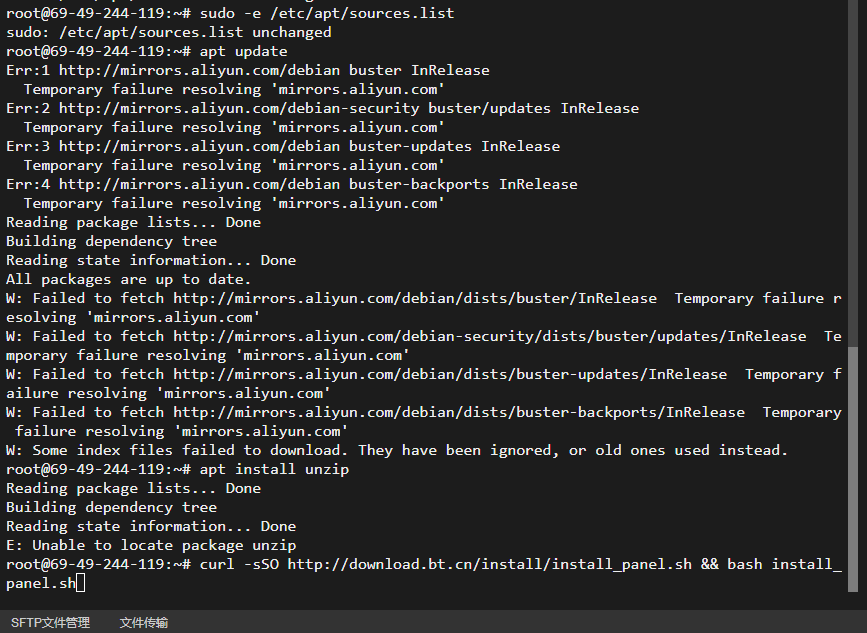Click the dists/buster/InRelease failed fetch URL
This screenshot has height=633, width=867.
click(415, 299)
